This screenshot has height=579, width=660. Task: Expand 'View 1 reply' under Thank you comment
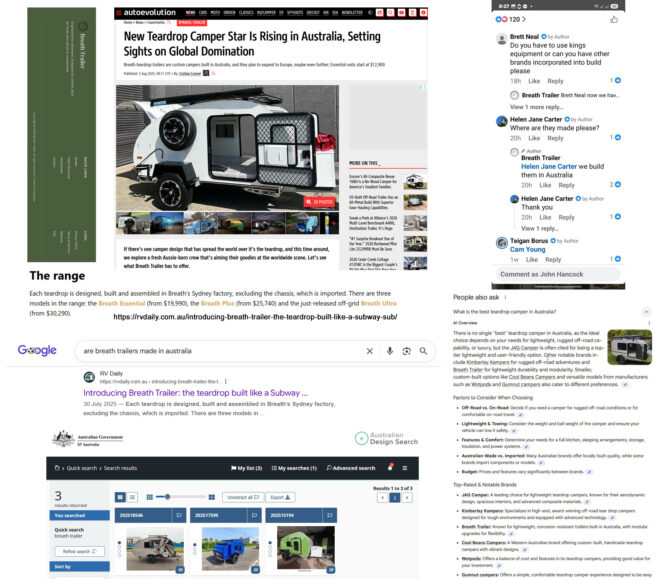tap(540, 228)
